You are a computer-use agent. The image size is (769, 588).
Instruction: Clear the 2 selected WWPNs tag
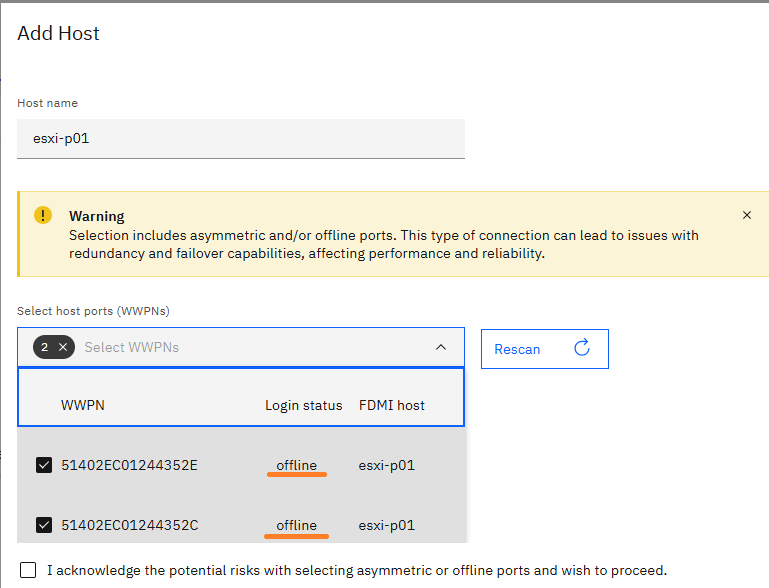pos(63,347)
